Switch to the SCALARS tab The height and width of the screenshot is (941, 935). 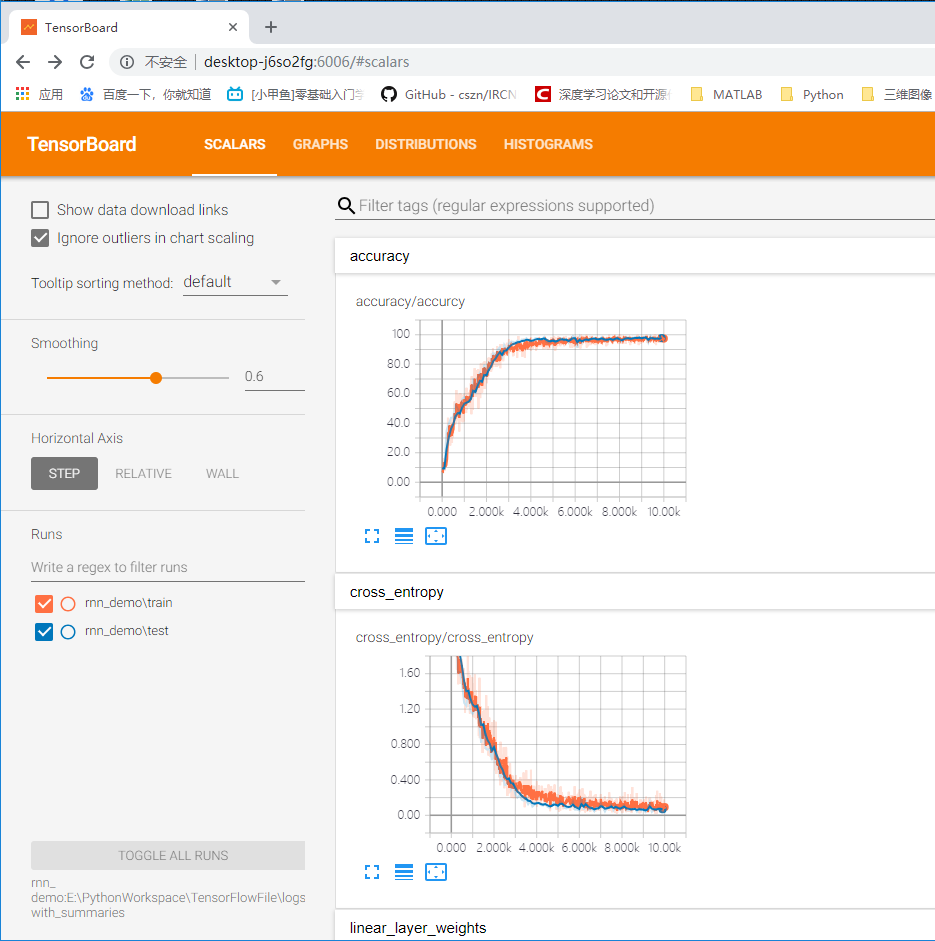pyautogui.click(x=234, y=144)
